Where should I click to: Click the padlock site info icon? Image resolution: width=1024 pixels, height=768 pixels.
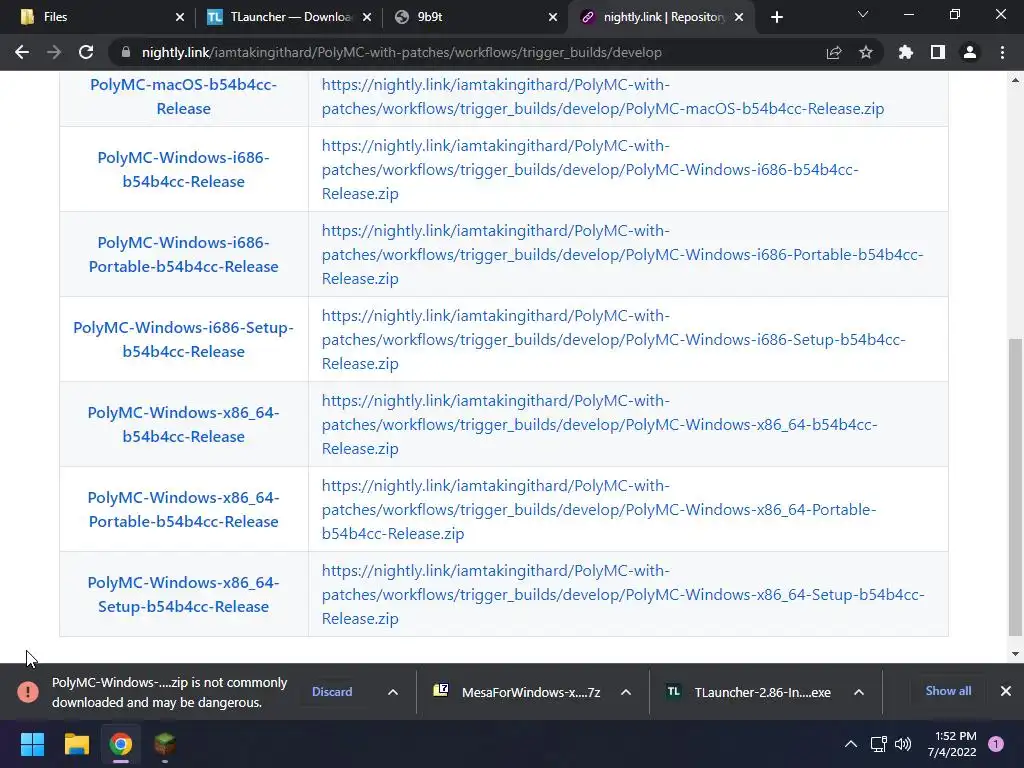pyautogui.click(x=125, y=52)
